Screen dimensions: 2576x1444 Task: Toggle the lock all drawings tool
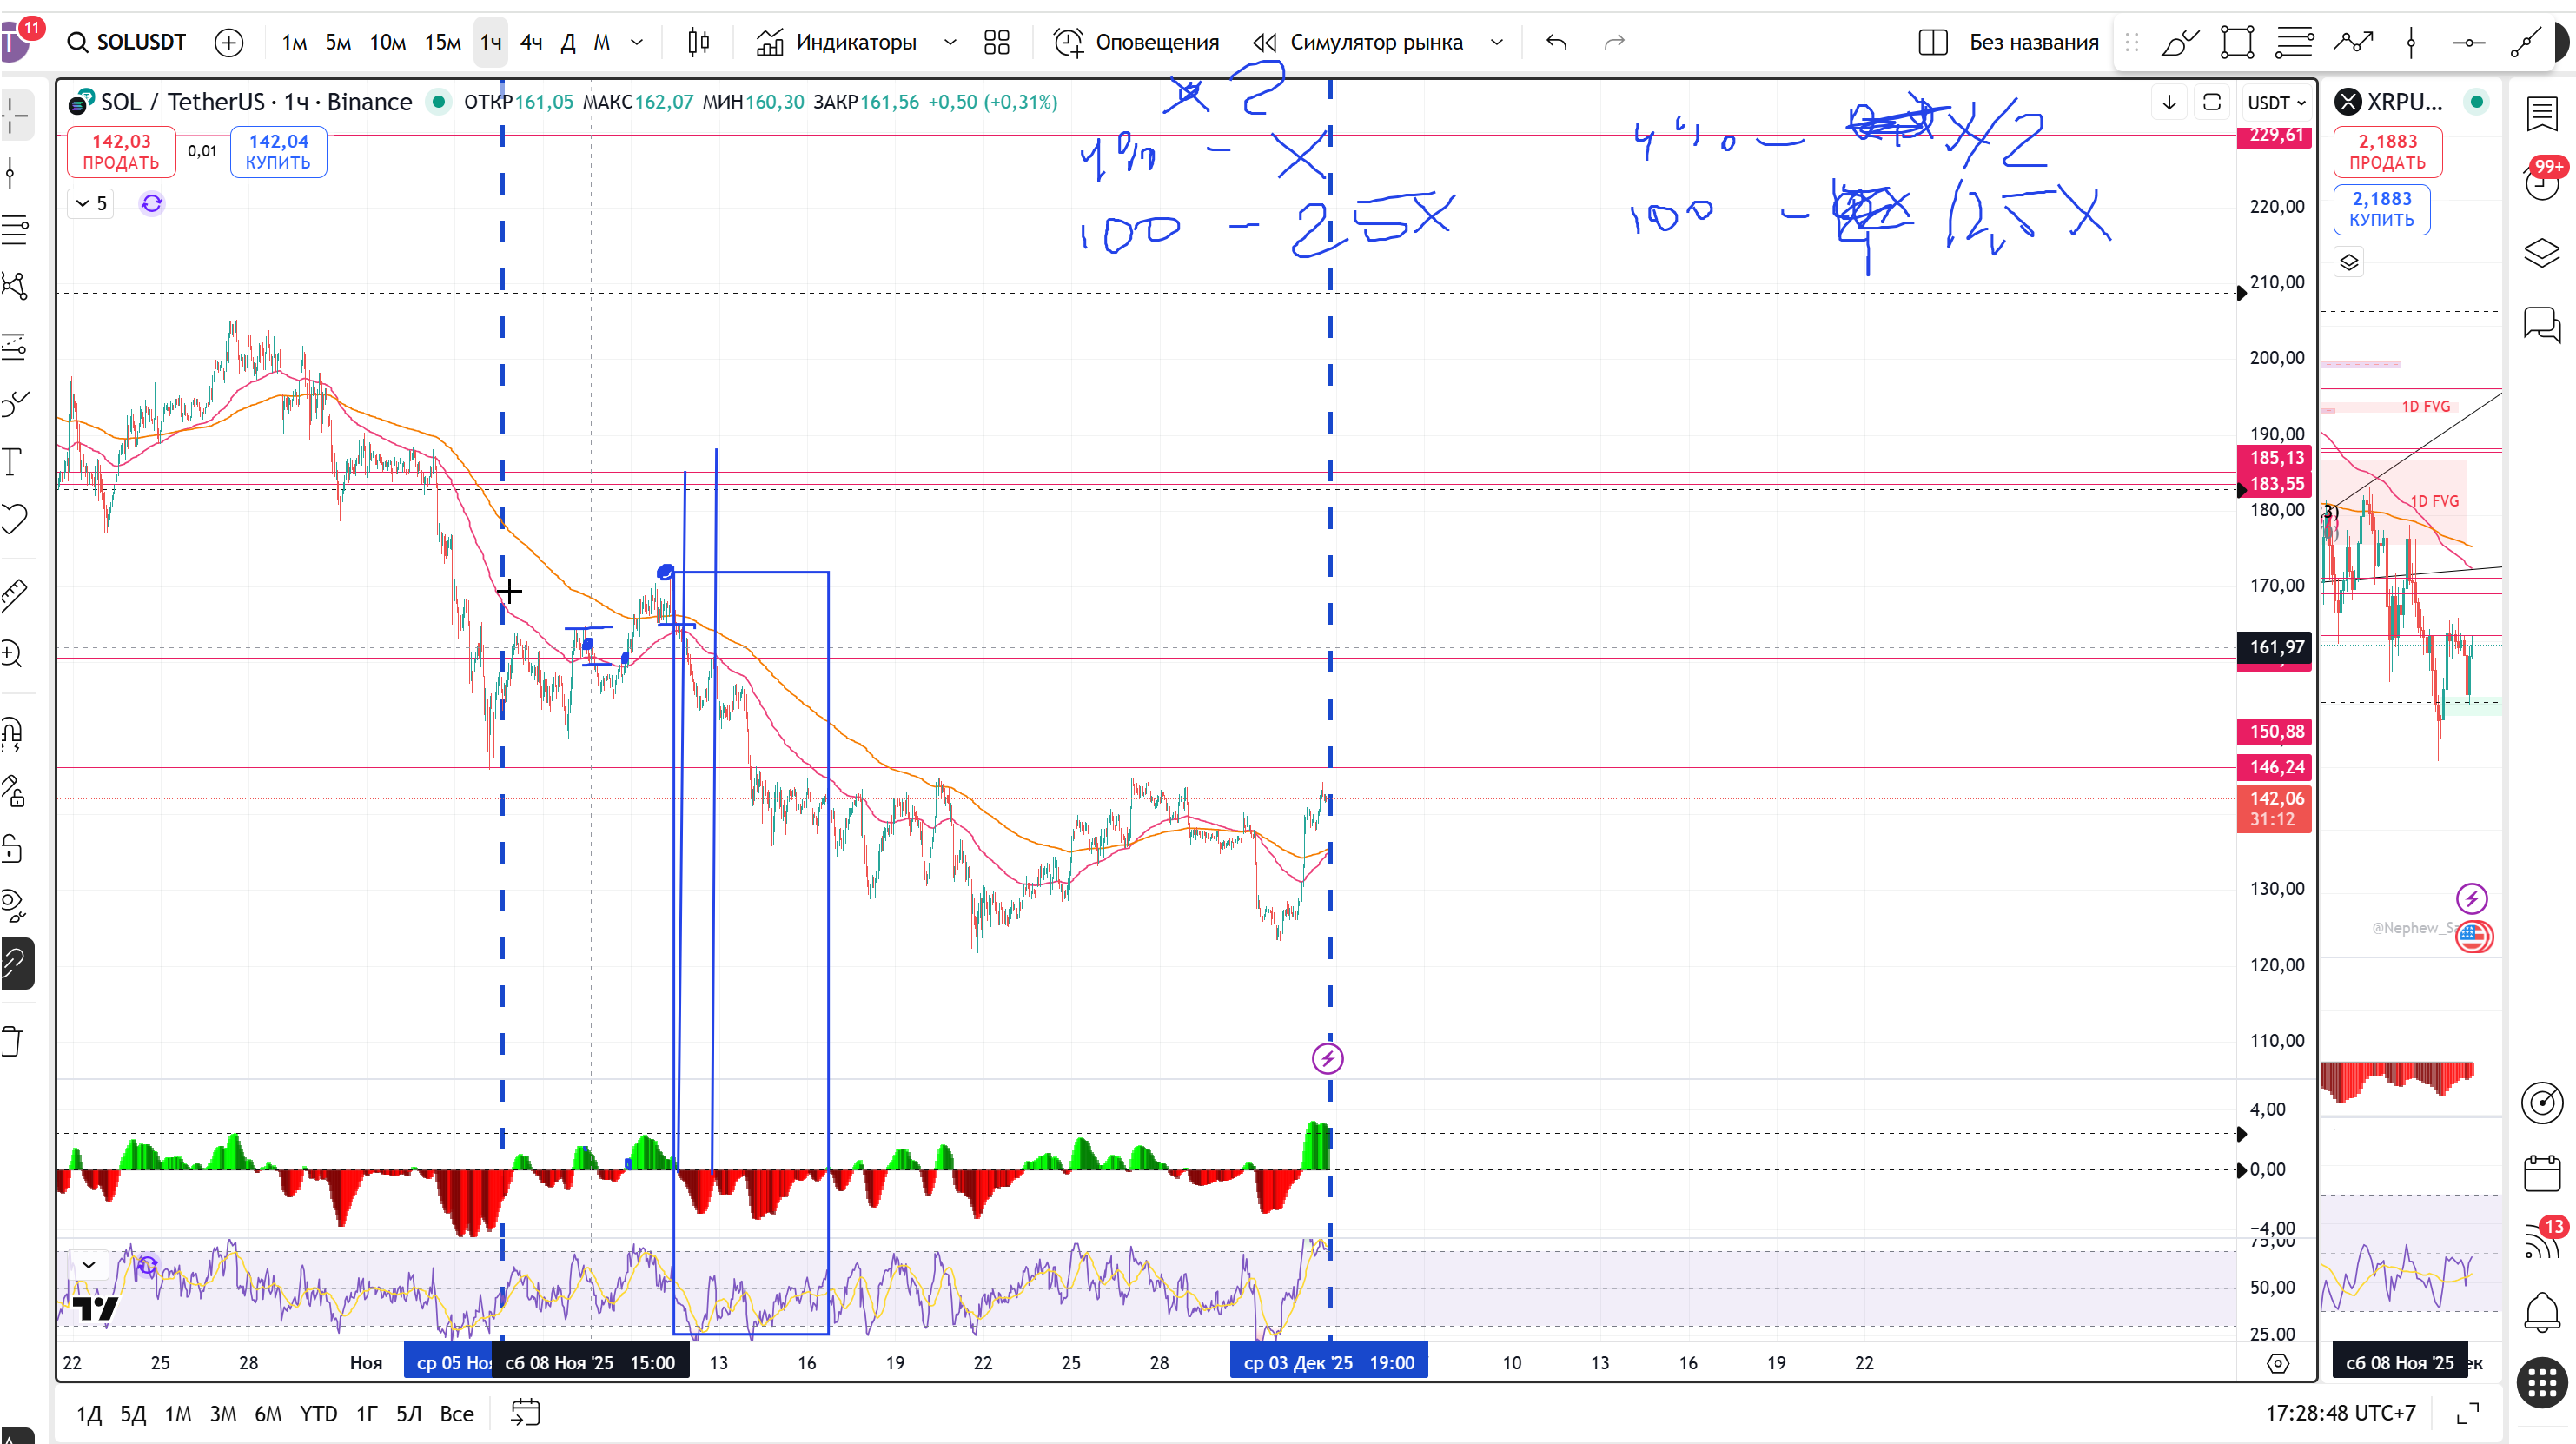tap(12, 849)
